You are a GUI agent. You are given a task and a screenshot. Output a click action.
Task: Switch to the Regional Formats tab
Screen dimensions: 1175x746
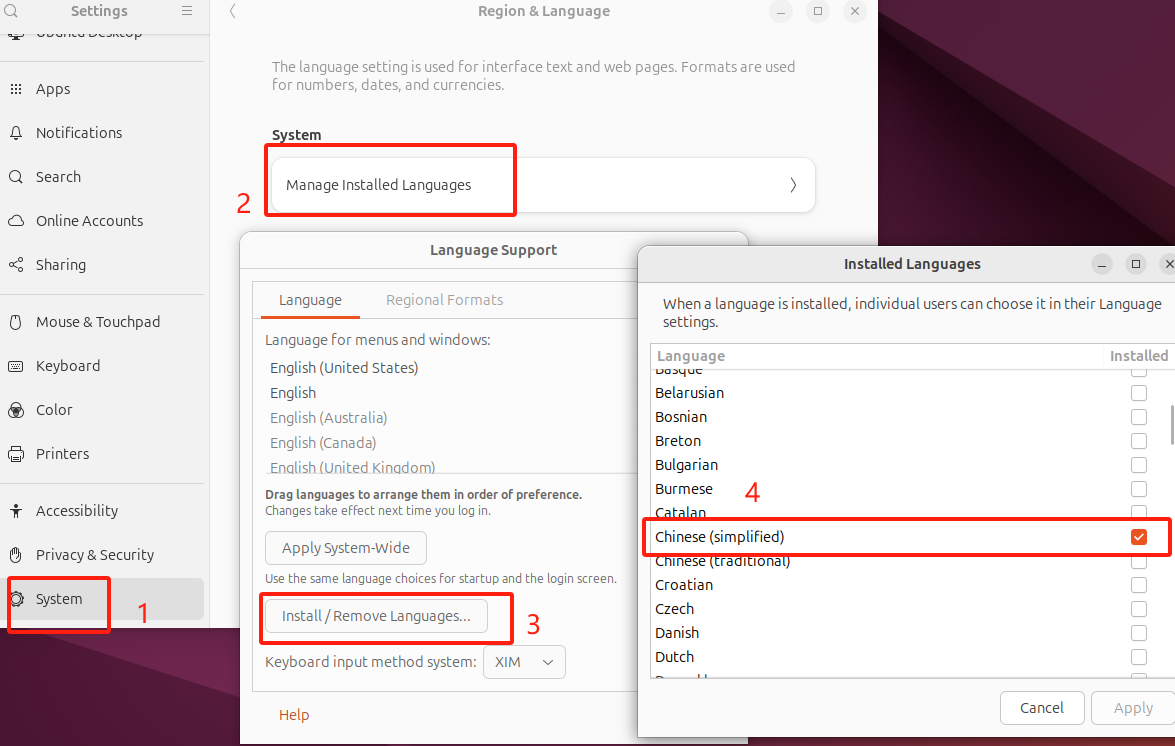click(x=444, y=300)
